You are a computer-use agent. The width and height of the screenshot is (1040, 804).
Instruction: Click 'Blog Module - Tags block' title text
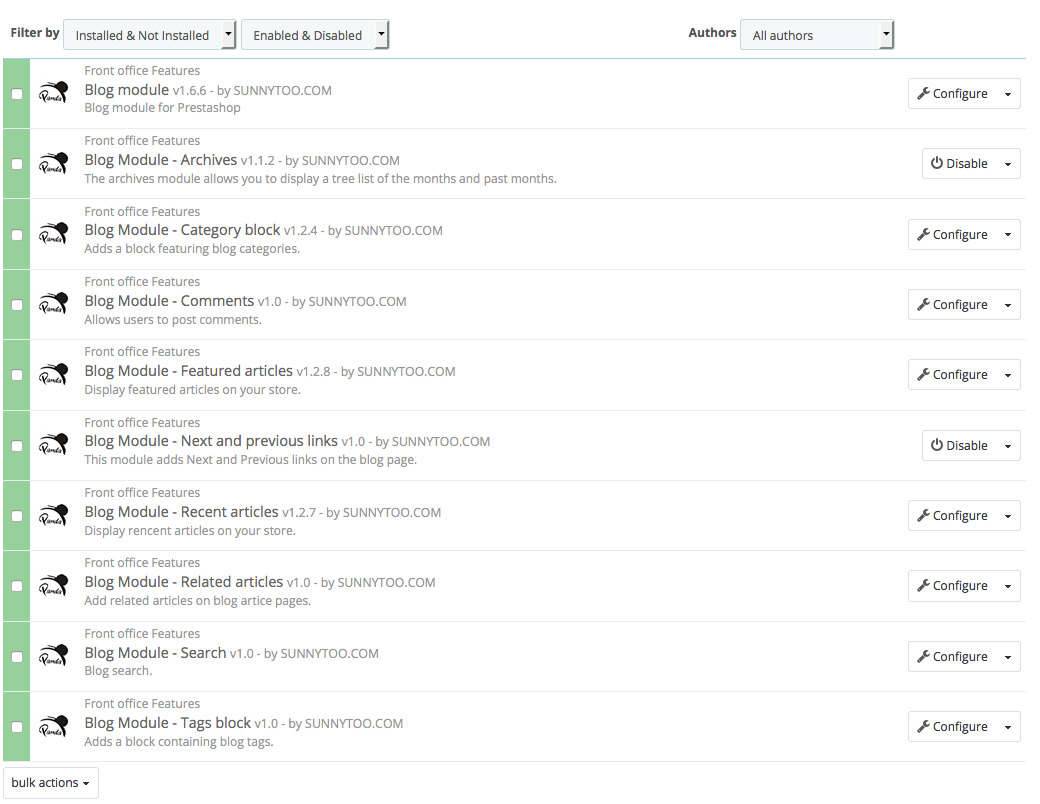tap(168, 723)
